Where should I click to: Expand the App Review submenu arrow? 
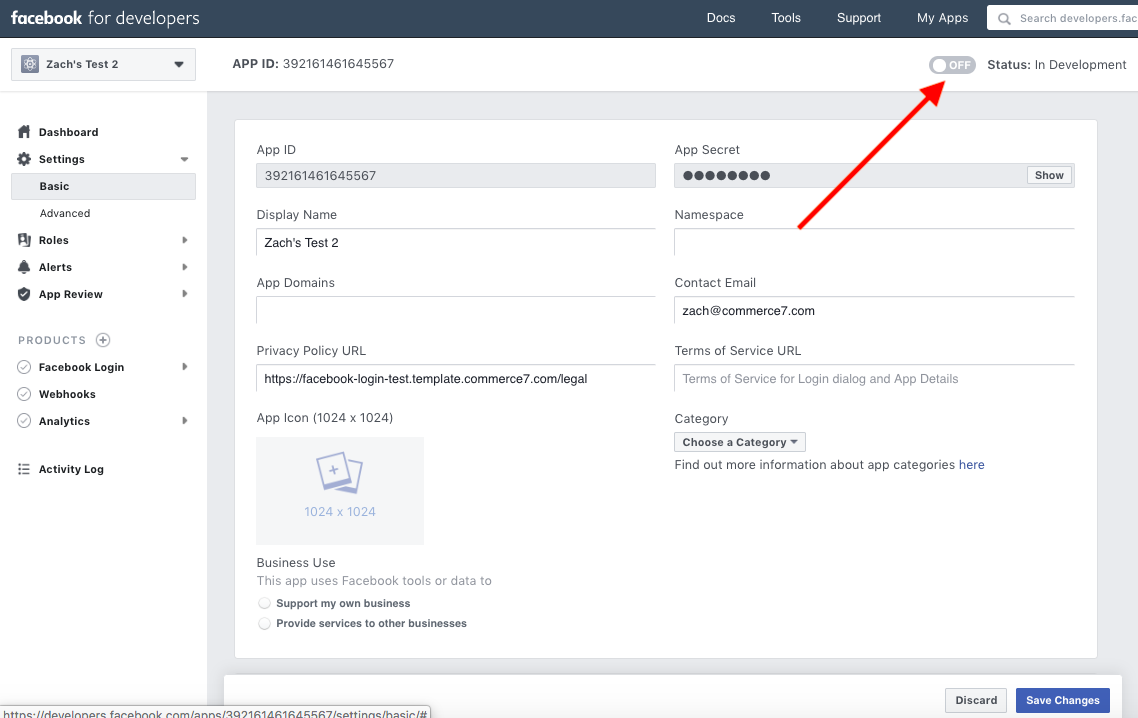pos(184,294)
